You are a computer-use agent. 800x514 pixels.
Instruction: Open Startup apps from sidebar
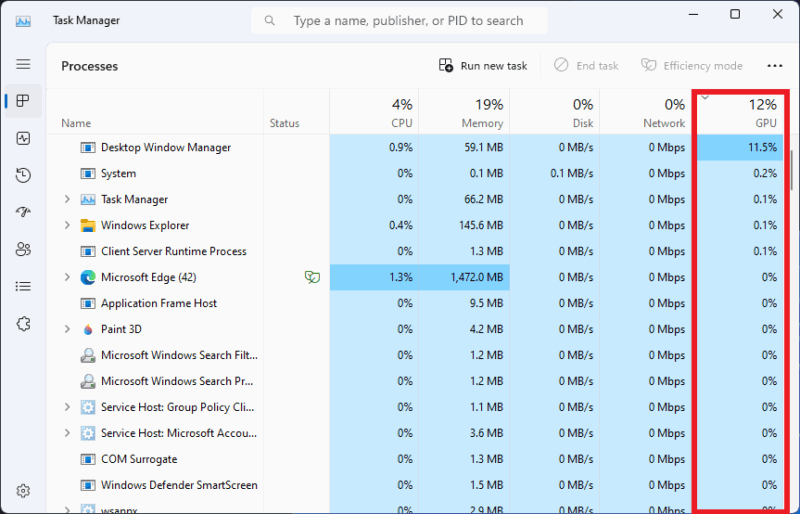tap(23, 212)
